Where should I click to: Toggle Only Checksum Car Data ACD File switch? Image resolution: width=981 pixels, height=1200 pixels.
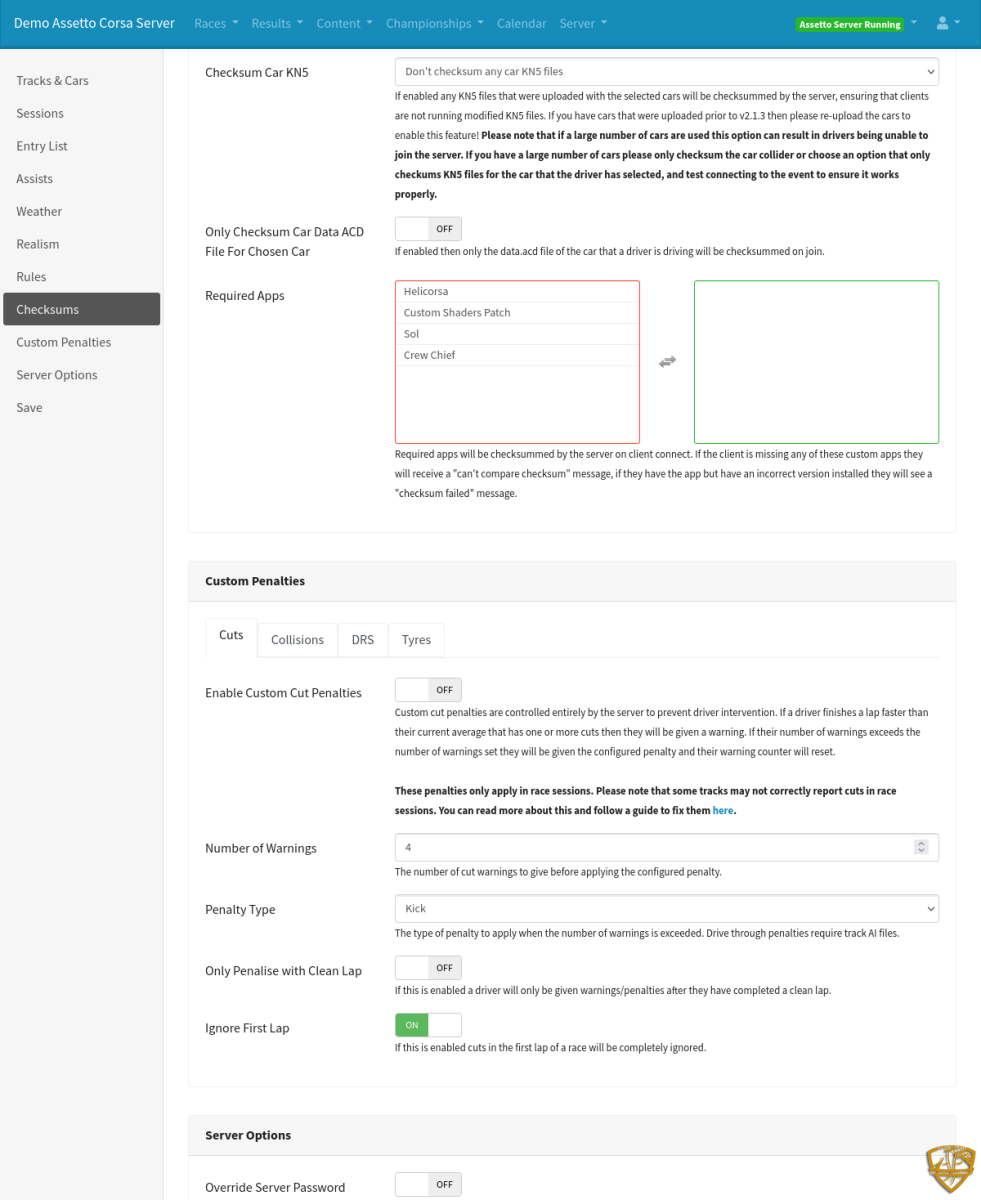(428, 229)
